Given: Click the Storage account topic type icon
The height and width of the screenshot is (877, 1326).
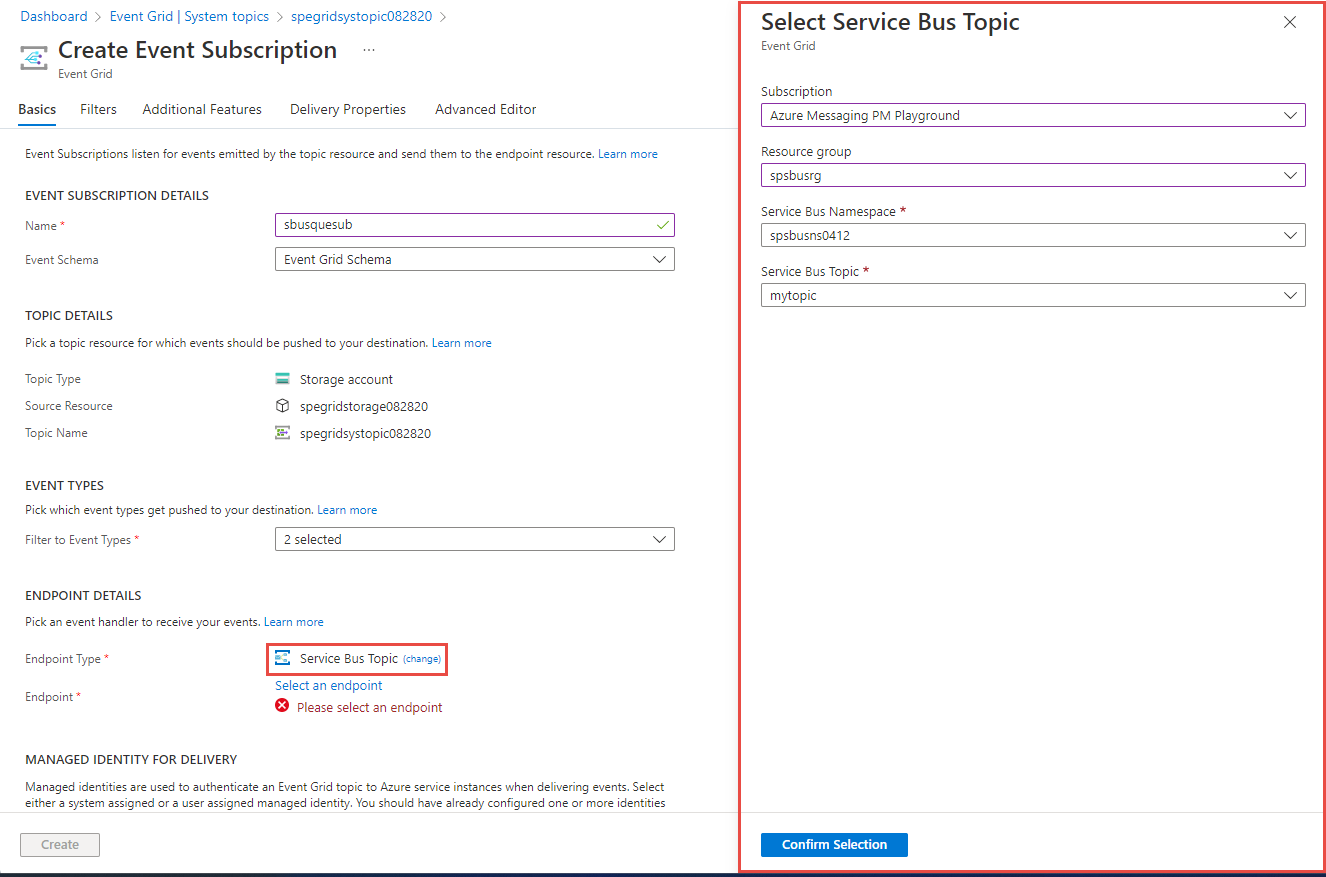Looking at the screenshot, I should pyautogui.click(x=282, y=379).
